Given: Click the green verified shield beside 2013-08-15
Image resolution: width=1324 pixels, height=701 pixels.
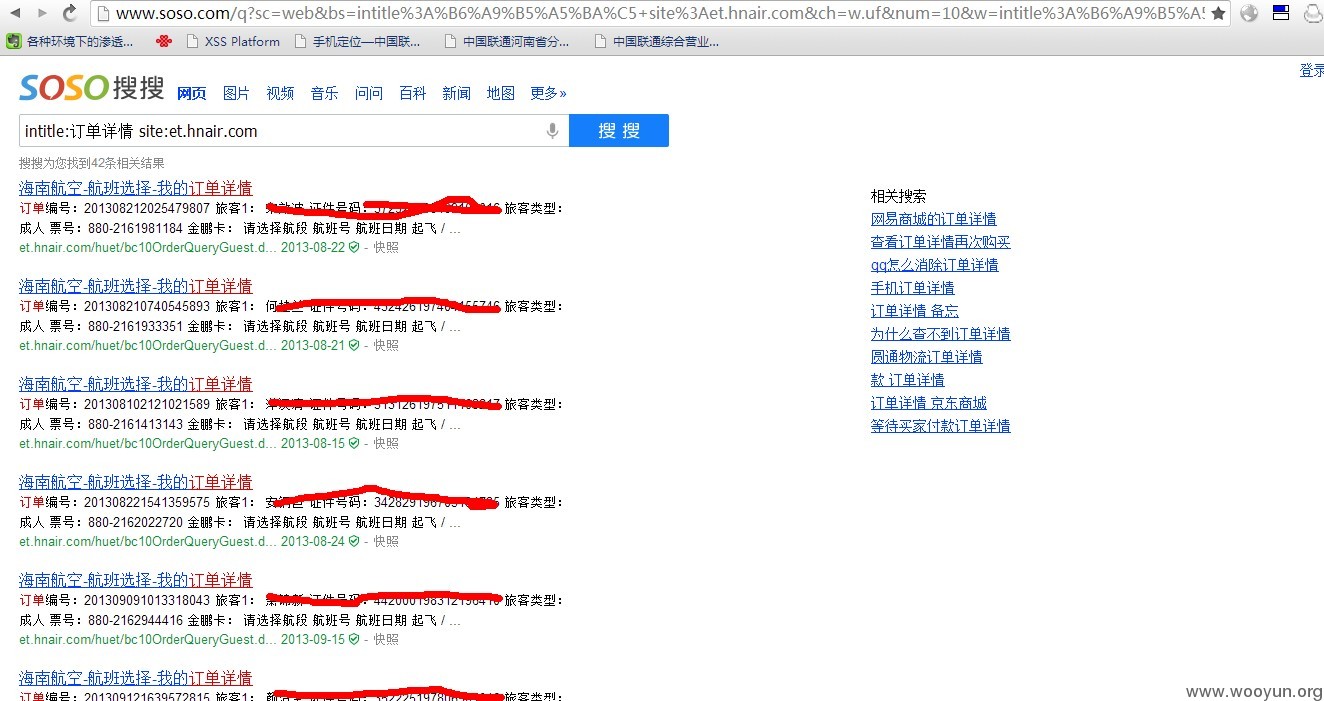Looking at the screenshot, I should tap(353, 443).
